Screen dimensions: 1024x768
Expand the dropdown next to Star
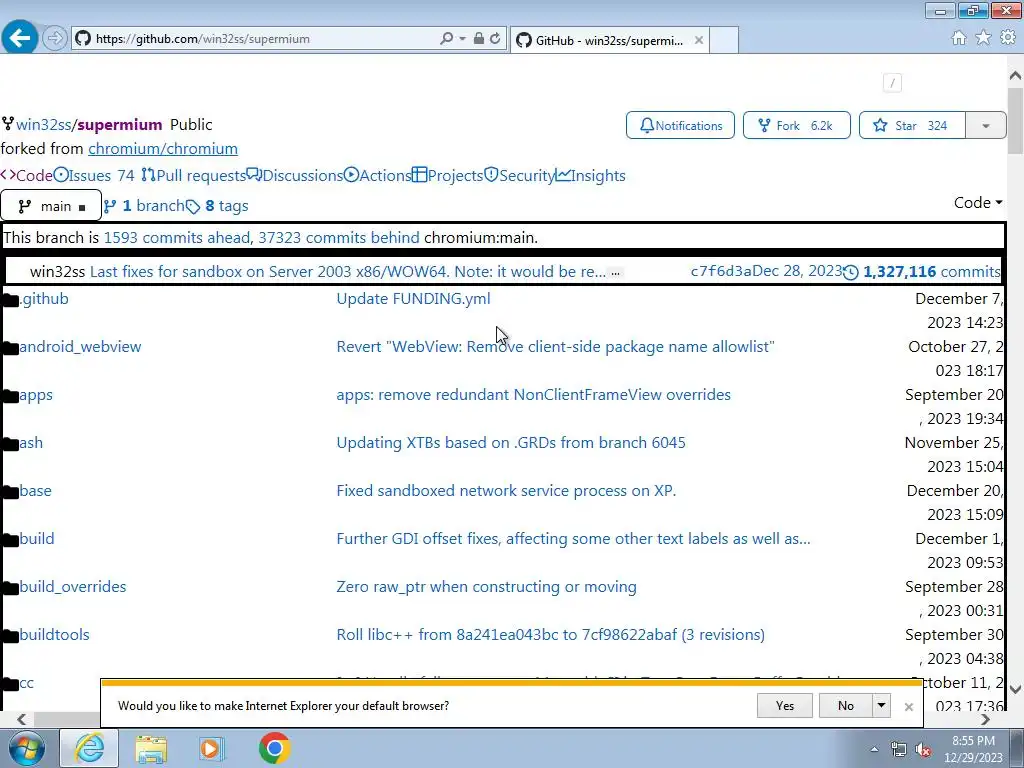click(x=985, y=125)
